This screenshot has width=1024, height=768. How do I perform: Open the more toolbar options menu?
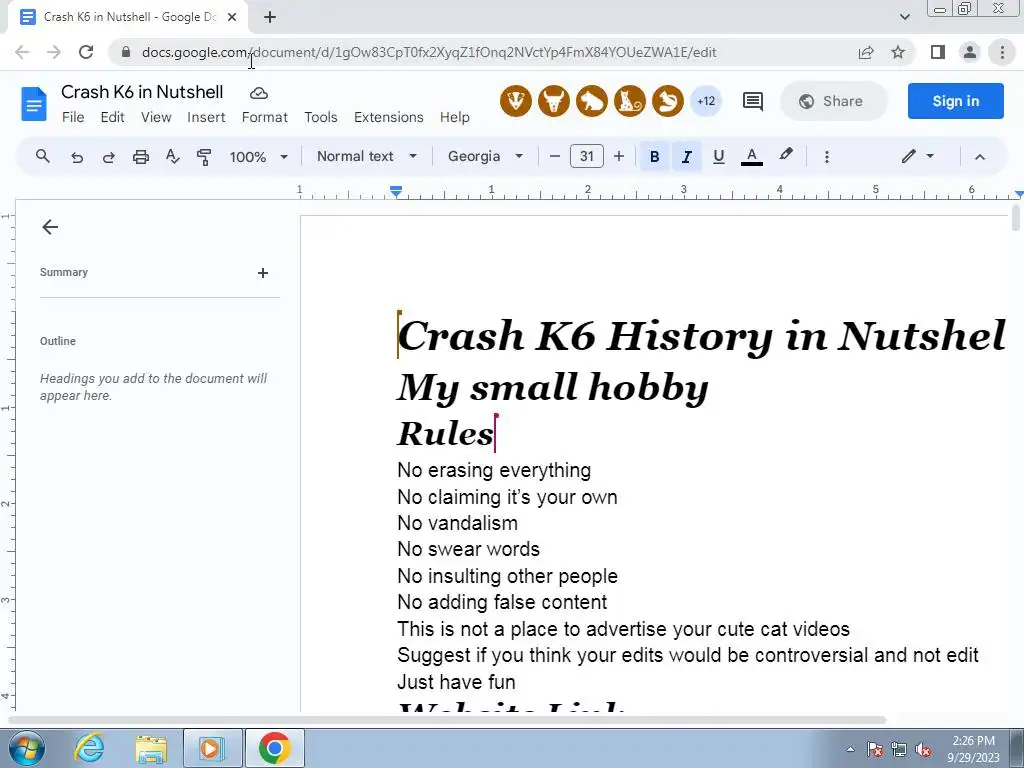827,157
